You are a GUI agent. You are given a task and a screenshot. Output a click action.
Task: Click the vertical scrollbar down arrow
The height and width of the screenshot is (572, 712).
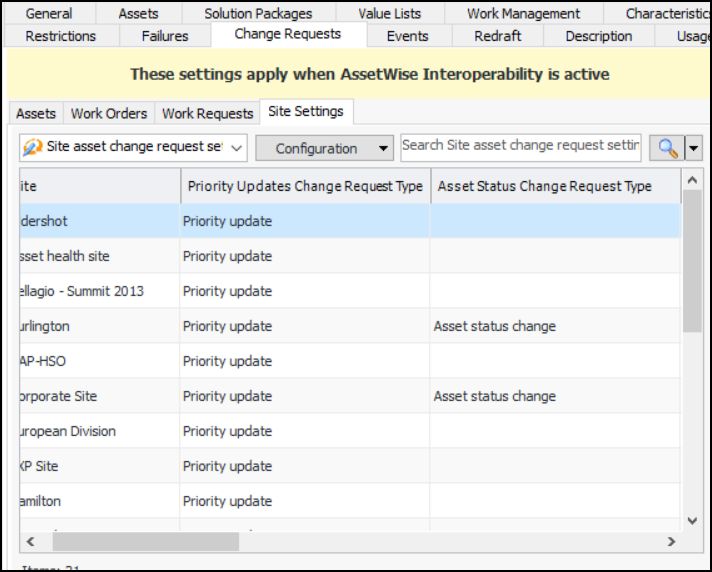point(692,520)
